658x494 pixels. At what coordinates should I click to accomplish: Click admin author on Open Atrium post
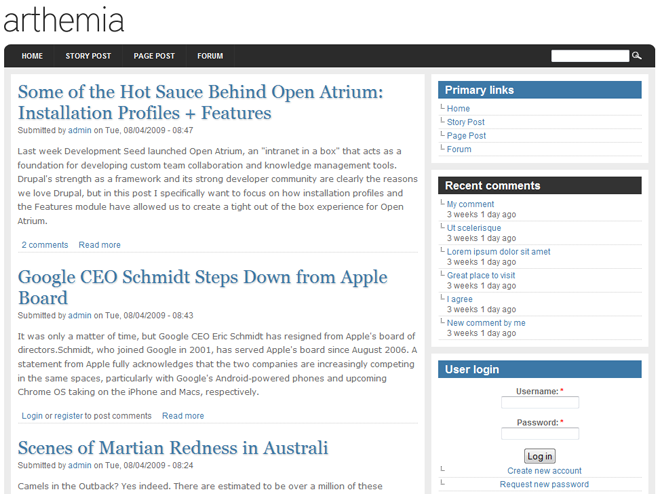click(x=80, y=130)
